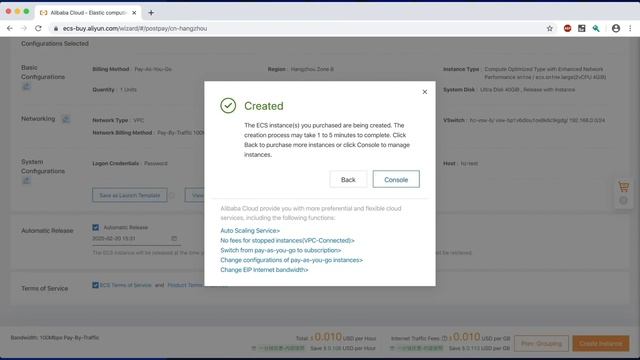Close the Created dialog with the X
Screen dimensions: 640x360
(424, 92)
